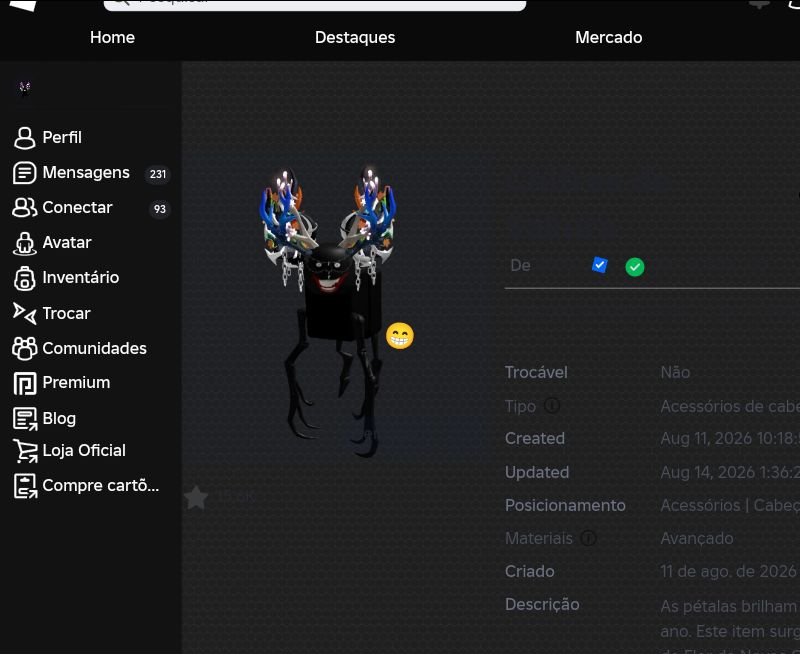Open the Inventário text link
Viewport: 800px width, 669px height.
[81, 278]
